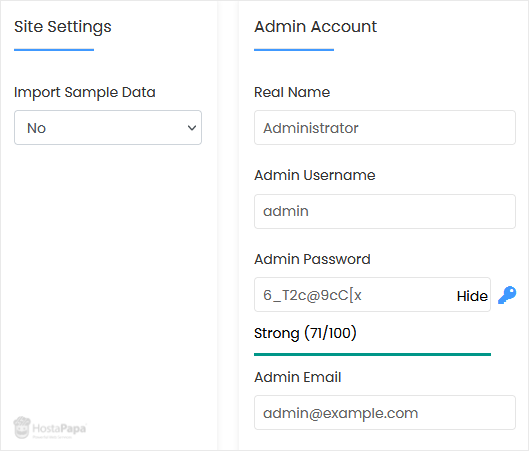Click the Admin Email label

tap(298, 377)
